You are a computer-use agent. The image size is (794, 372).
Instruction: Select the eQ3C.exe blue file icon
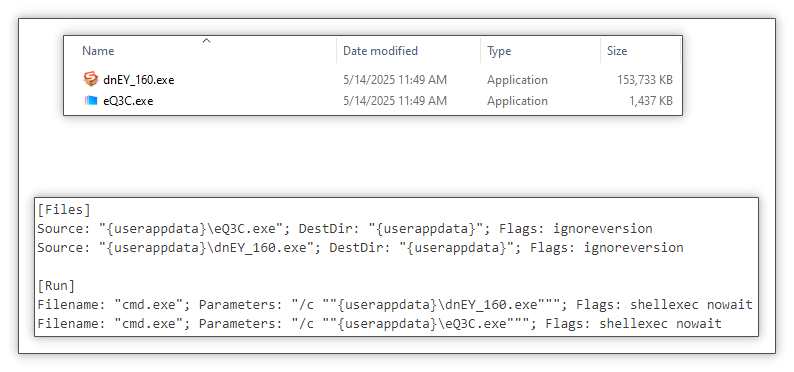(x=91, y=101)
